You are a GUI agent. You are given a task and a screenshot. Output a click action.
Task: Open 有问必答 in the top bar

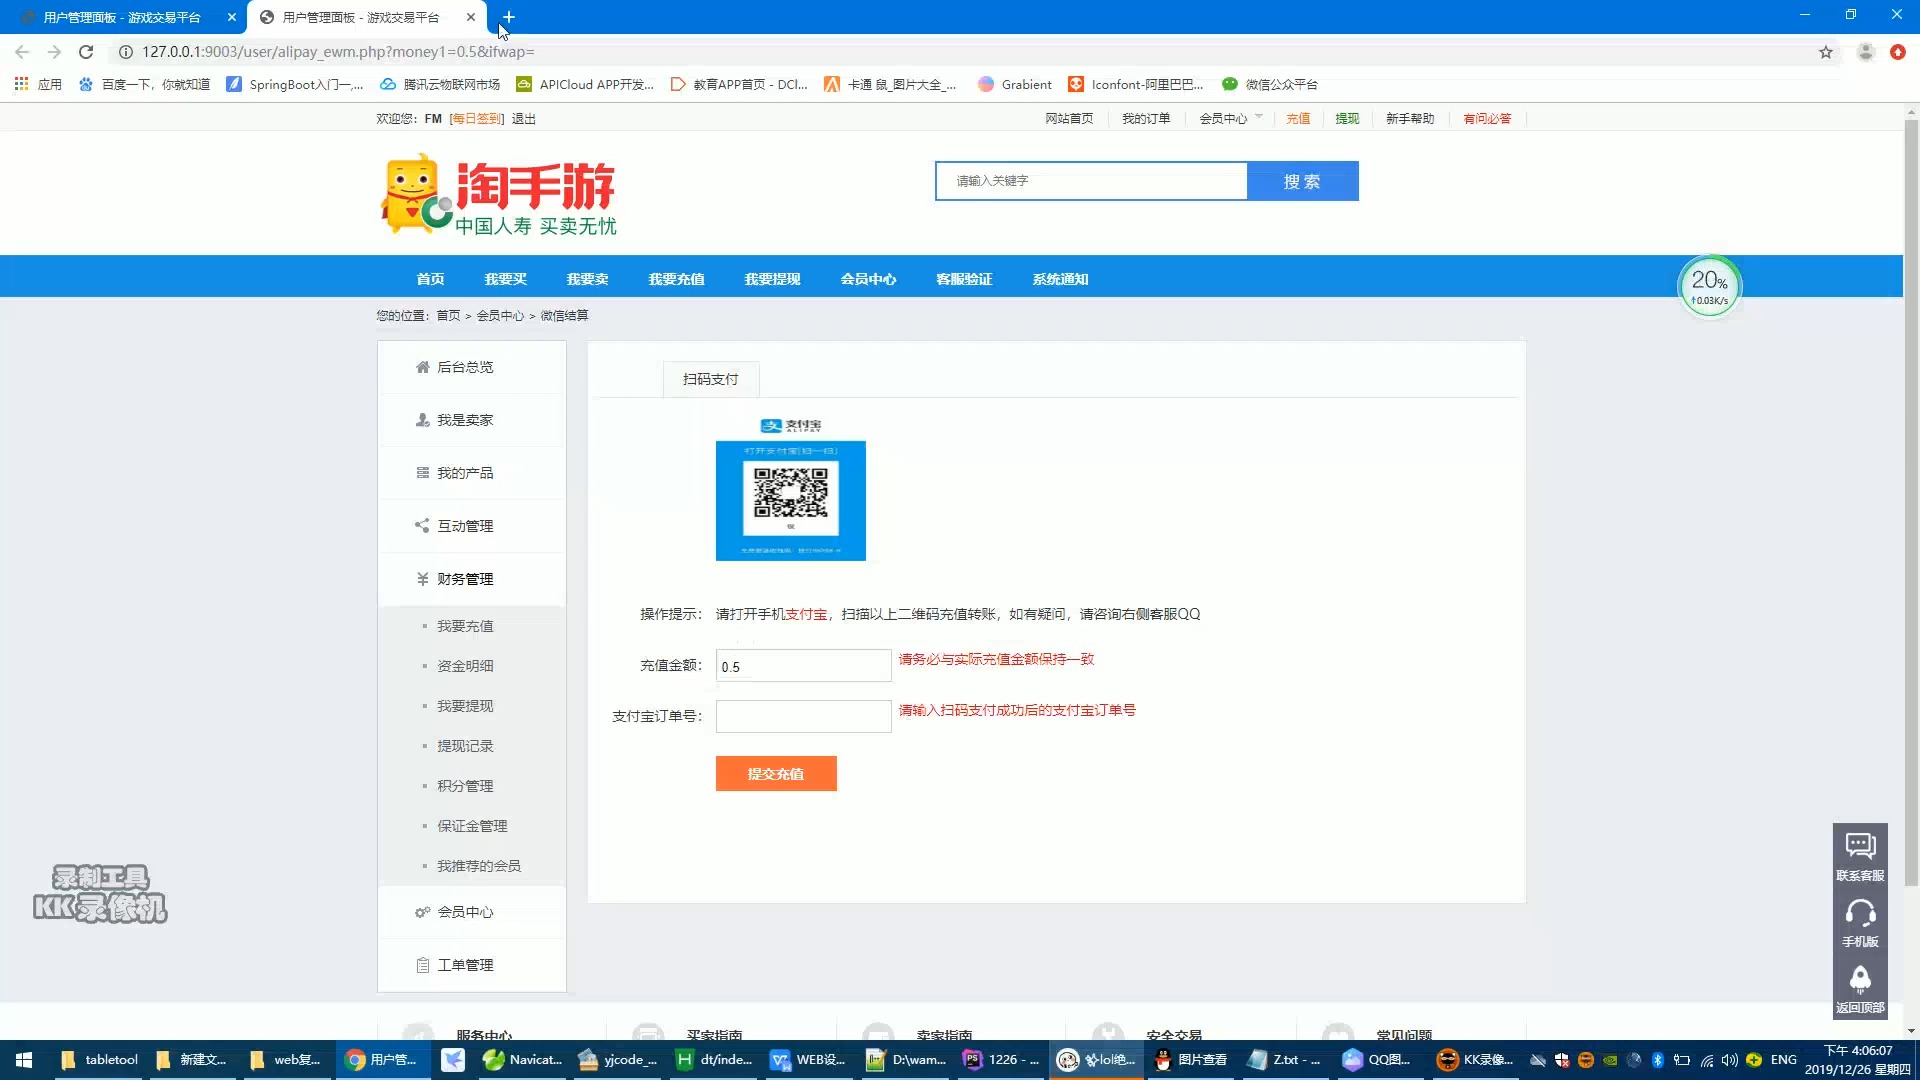point(1487,118)
